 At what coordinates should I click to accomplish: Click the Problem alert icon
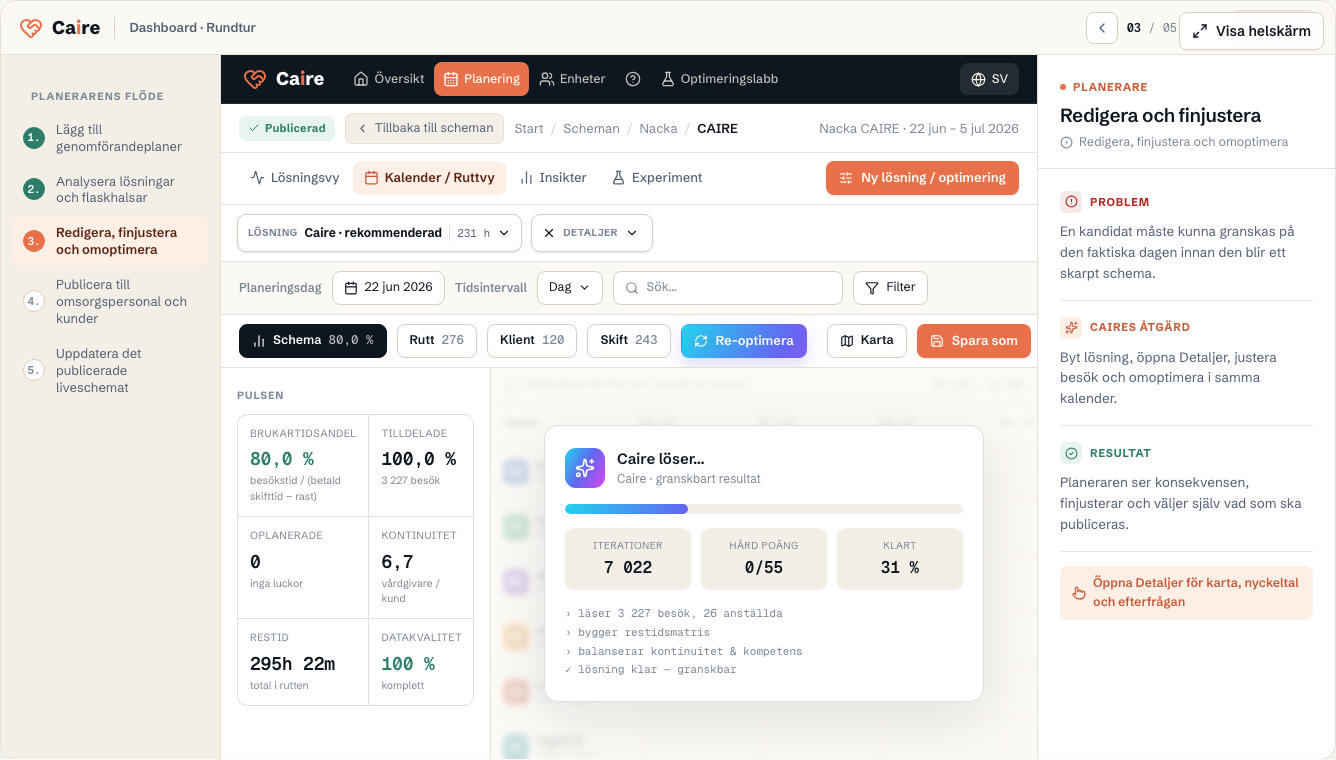tap(1071, 202)
